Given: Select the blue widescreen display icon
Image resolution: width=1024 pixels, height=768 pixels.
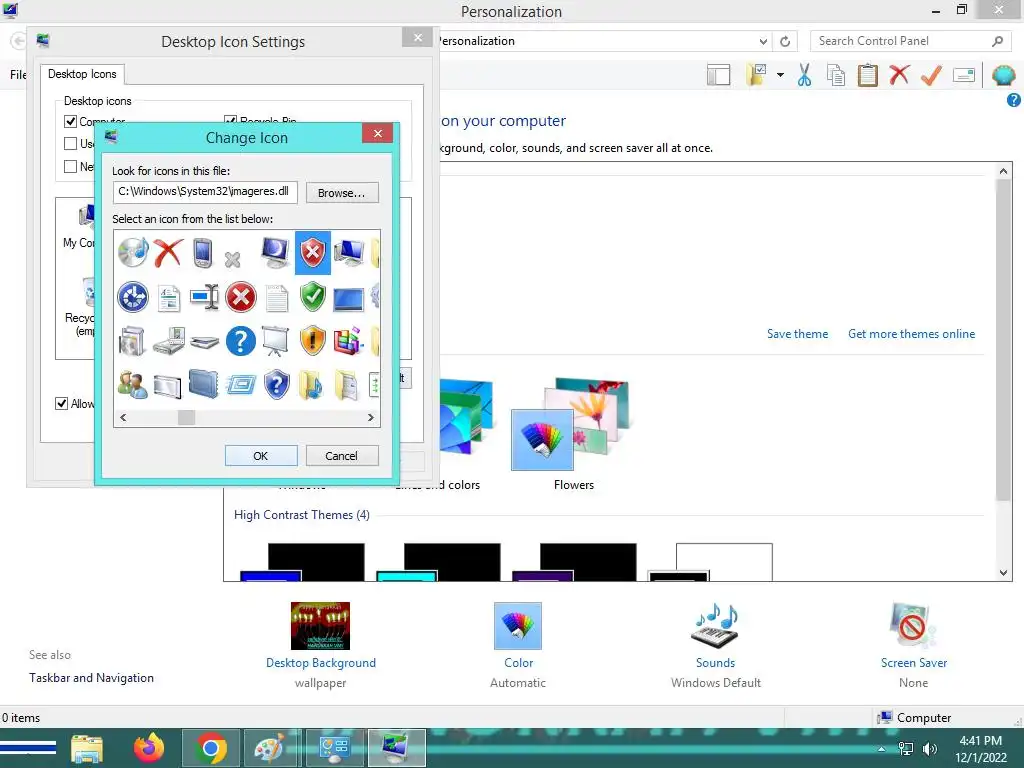Looking at the screenshot, I should click(x=348, y=299).
